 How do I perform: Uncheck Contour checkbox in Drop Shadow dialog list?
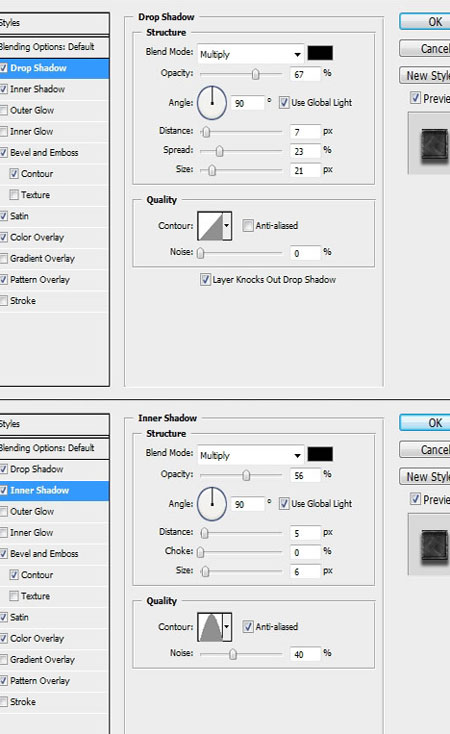[14, 174]
